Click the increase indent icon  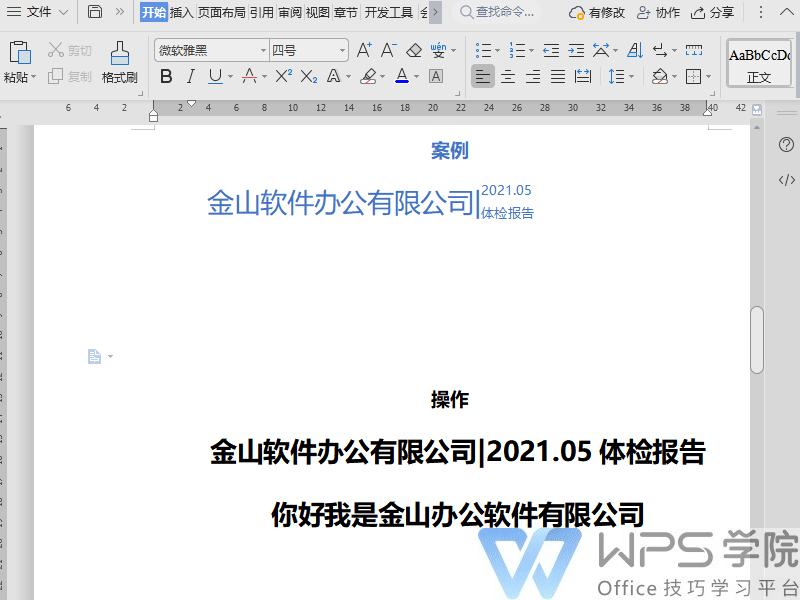click(576, 50)
